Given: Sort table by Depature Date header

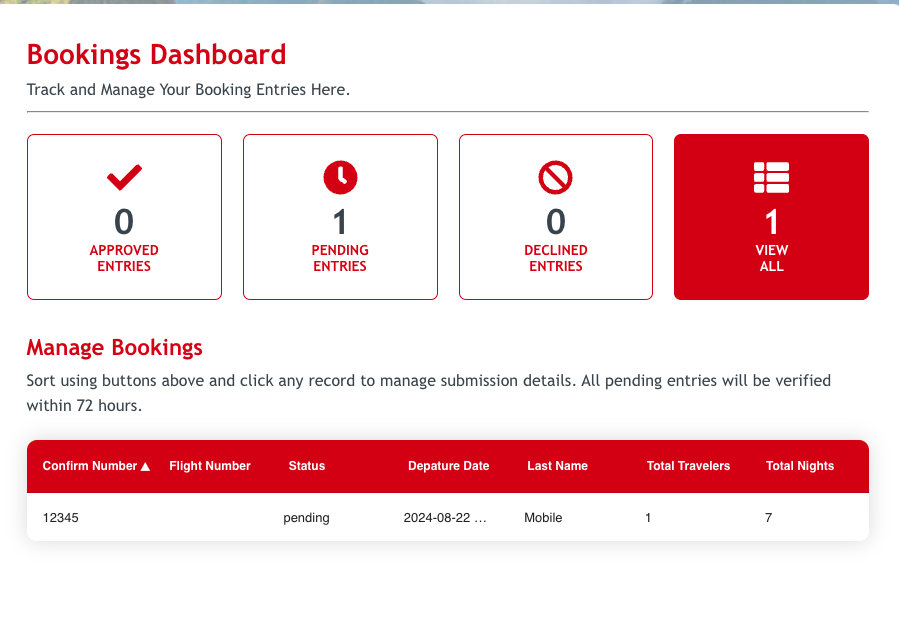Looking at the screenshot, I should point(448,466).
